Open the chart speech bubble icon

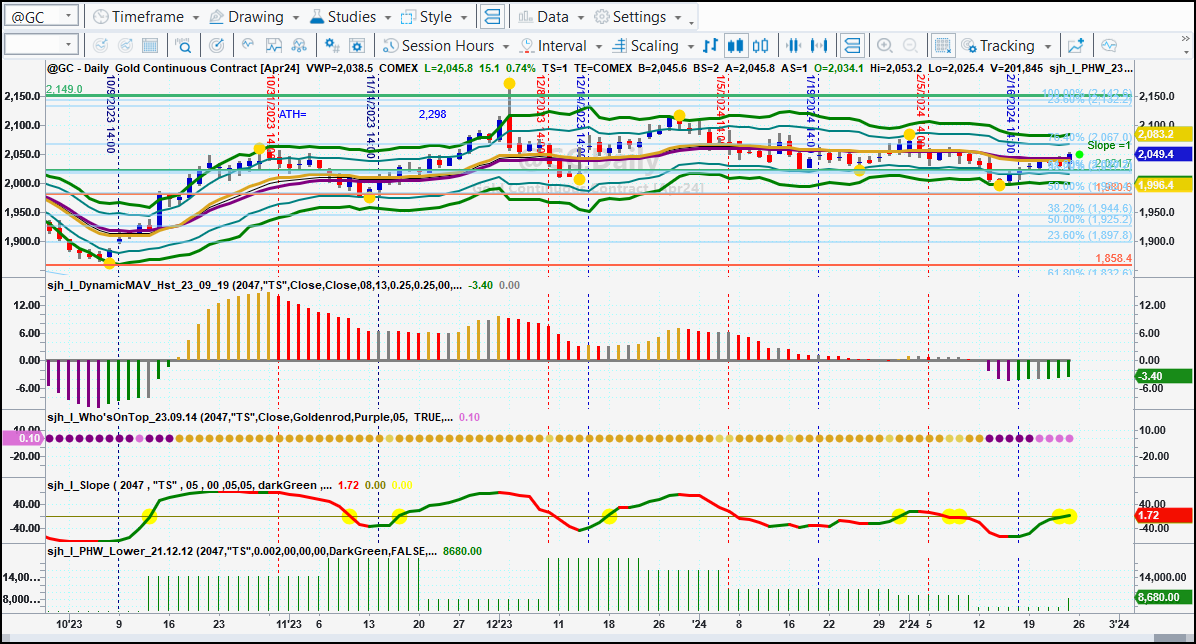(1109, 46)
